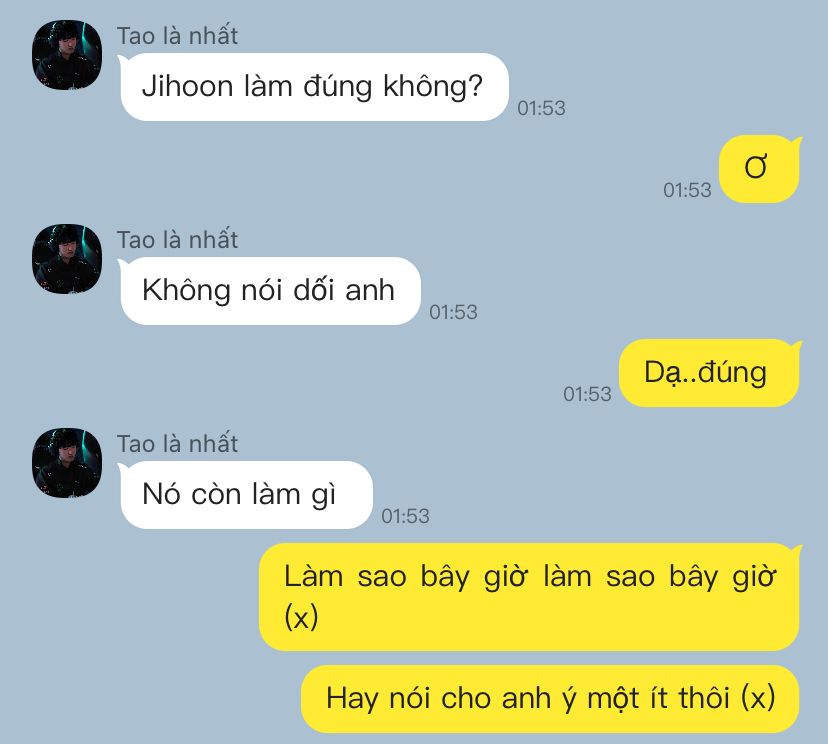
Task: Click timestamp next to "Không nói dối anh"
Action: point(453,312)
